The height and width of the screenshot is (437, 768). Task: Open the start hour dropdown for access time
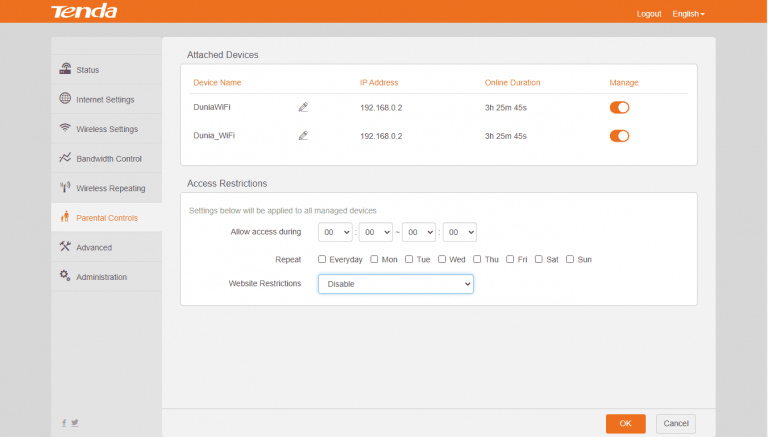tap(335, 232)
